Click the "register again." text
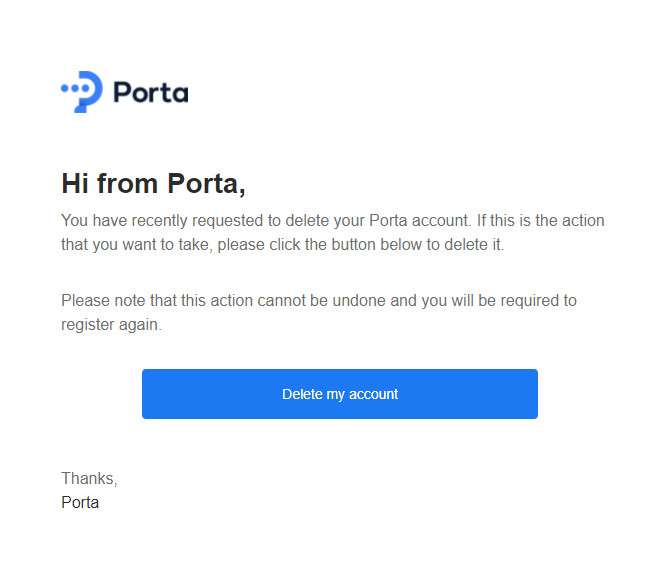Viewport: 660px width, 563px height. pyautogui.click(x=111, y=325)
